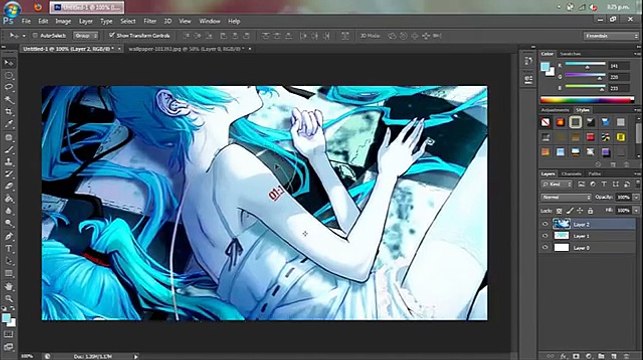Open the Properties panel icon

(x=528, y=79)
